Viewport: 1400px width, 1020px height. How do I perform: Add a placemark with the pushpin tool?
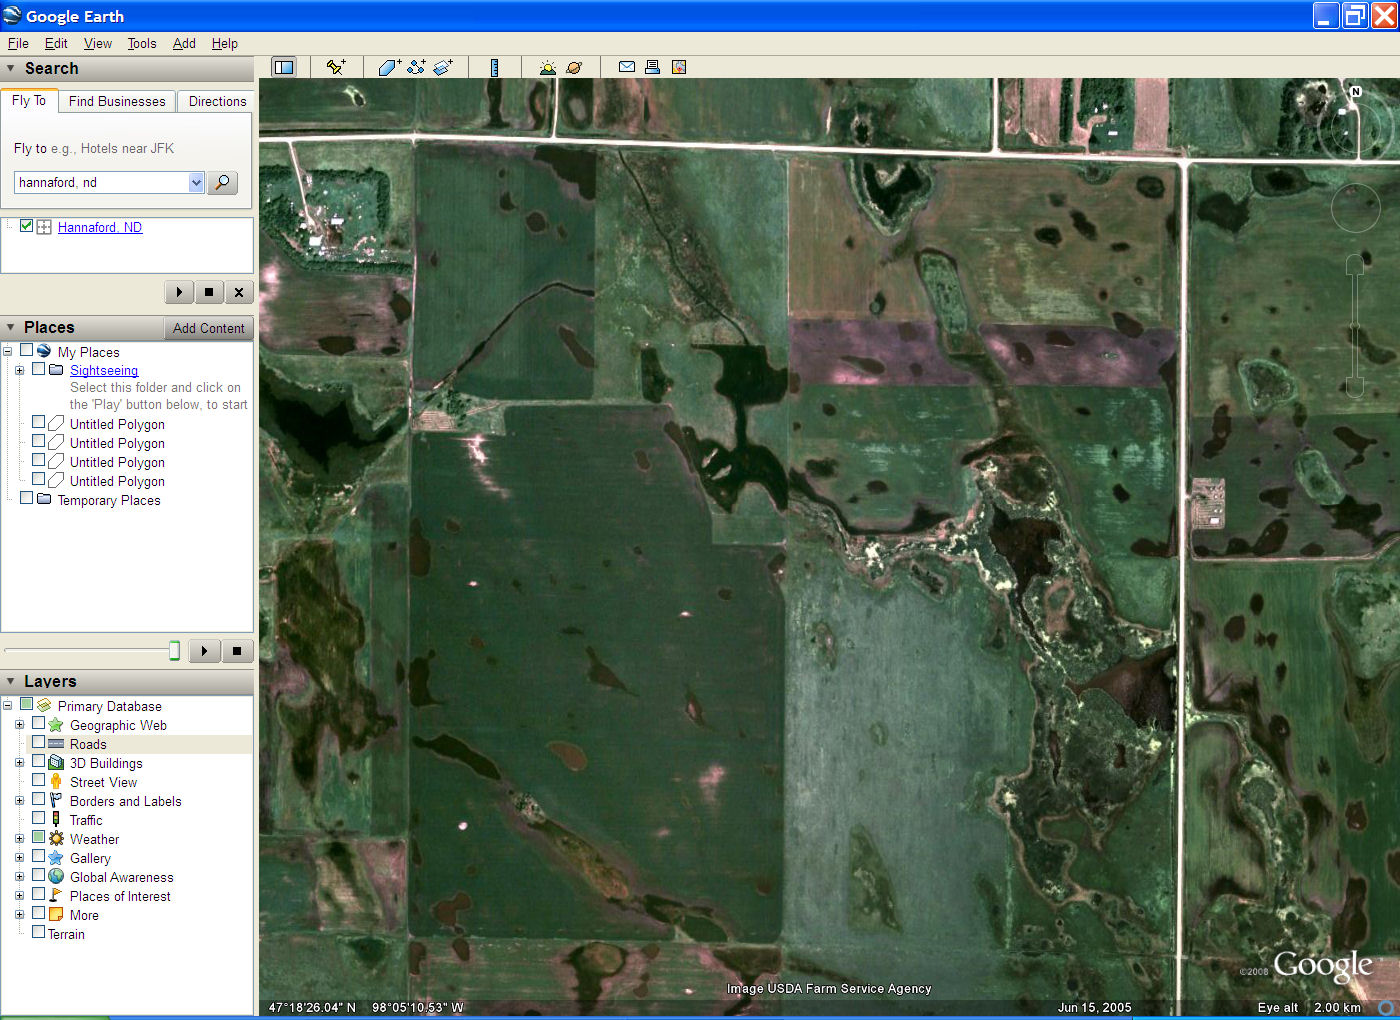tap(336, 67)
